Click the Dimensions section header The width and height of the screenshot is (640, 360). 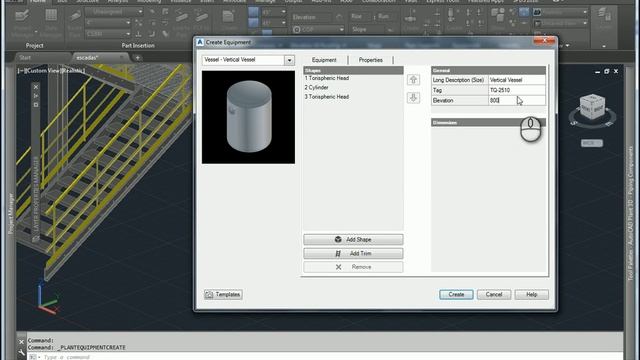(x=488, y=122)
